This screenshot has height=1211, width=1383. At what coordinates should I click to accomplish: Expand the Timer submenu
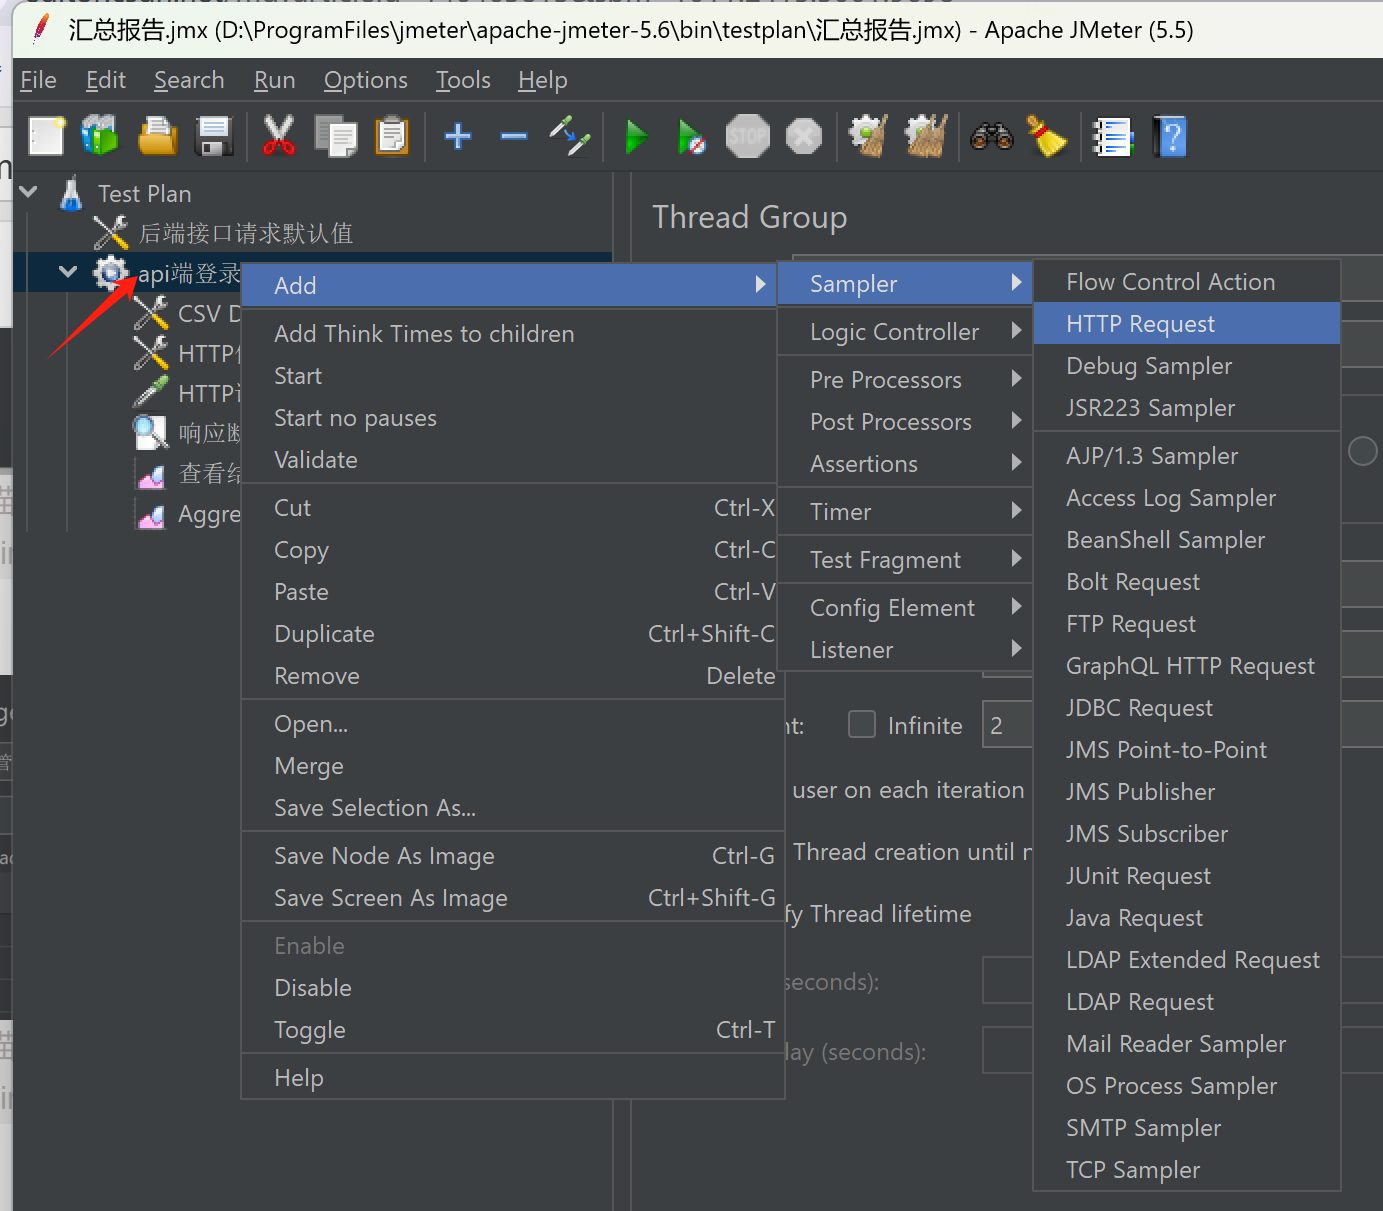tap(905, 512)
